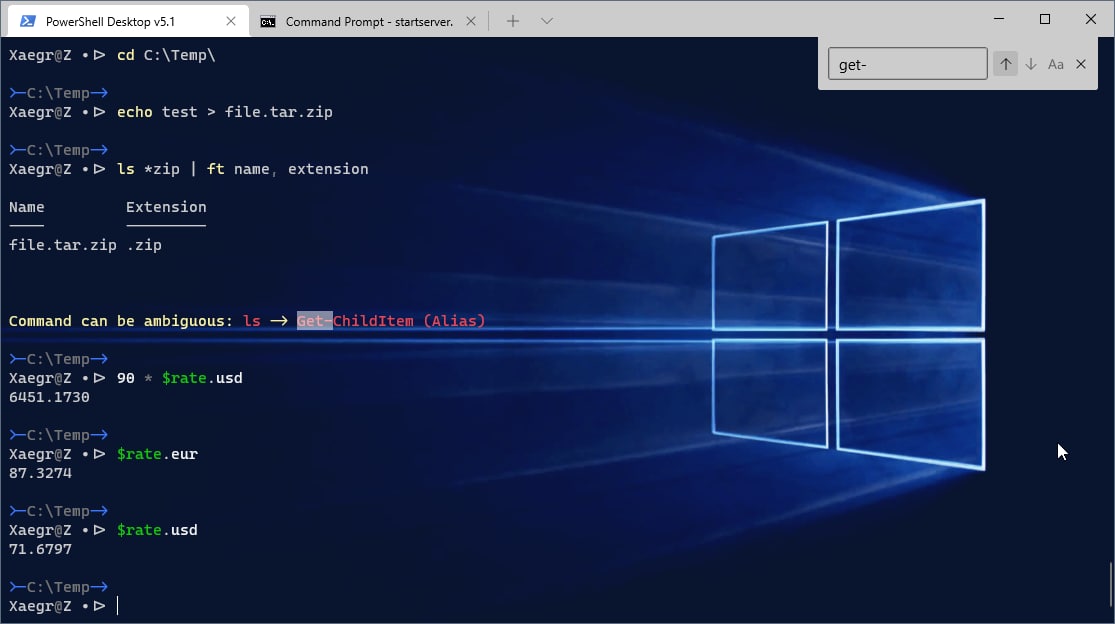This screenshot has height=624, width=1115.
Task: Click 'echo test > file.tar.zip' command
Action: tap(225, 112)
